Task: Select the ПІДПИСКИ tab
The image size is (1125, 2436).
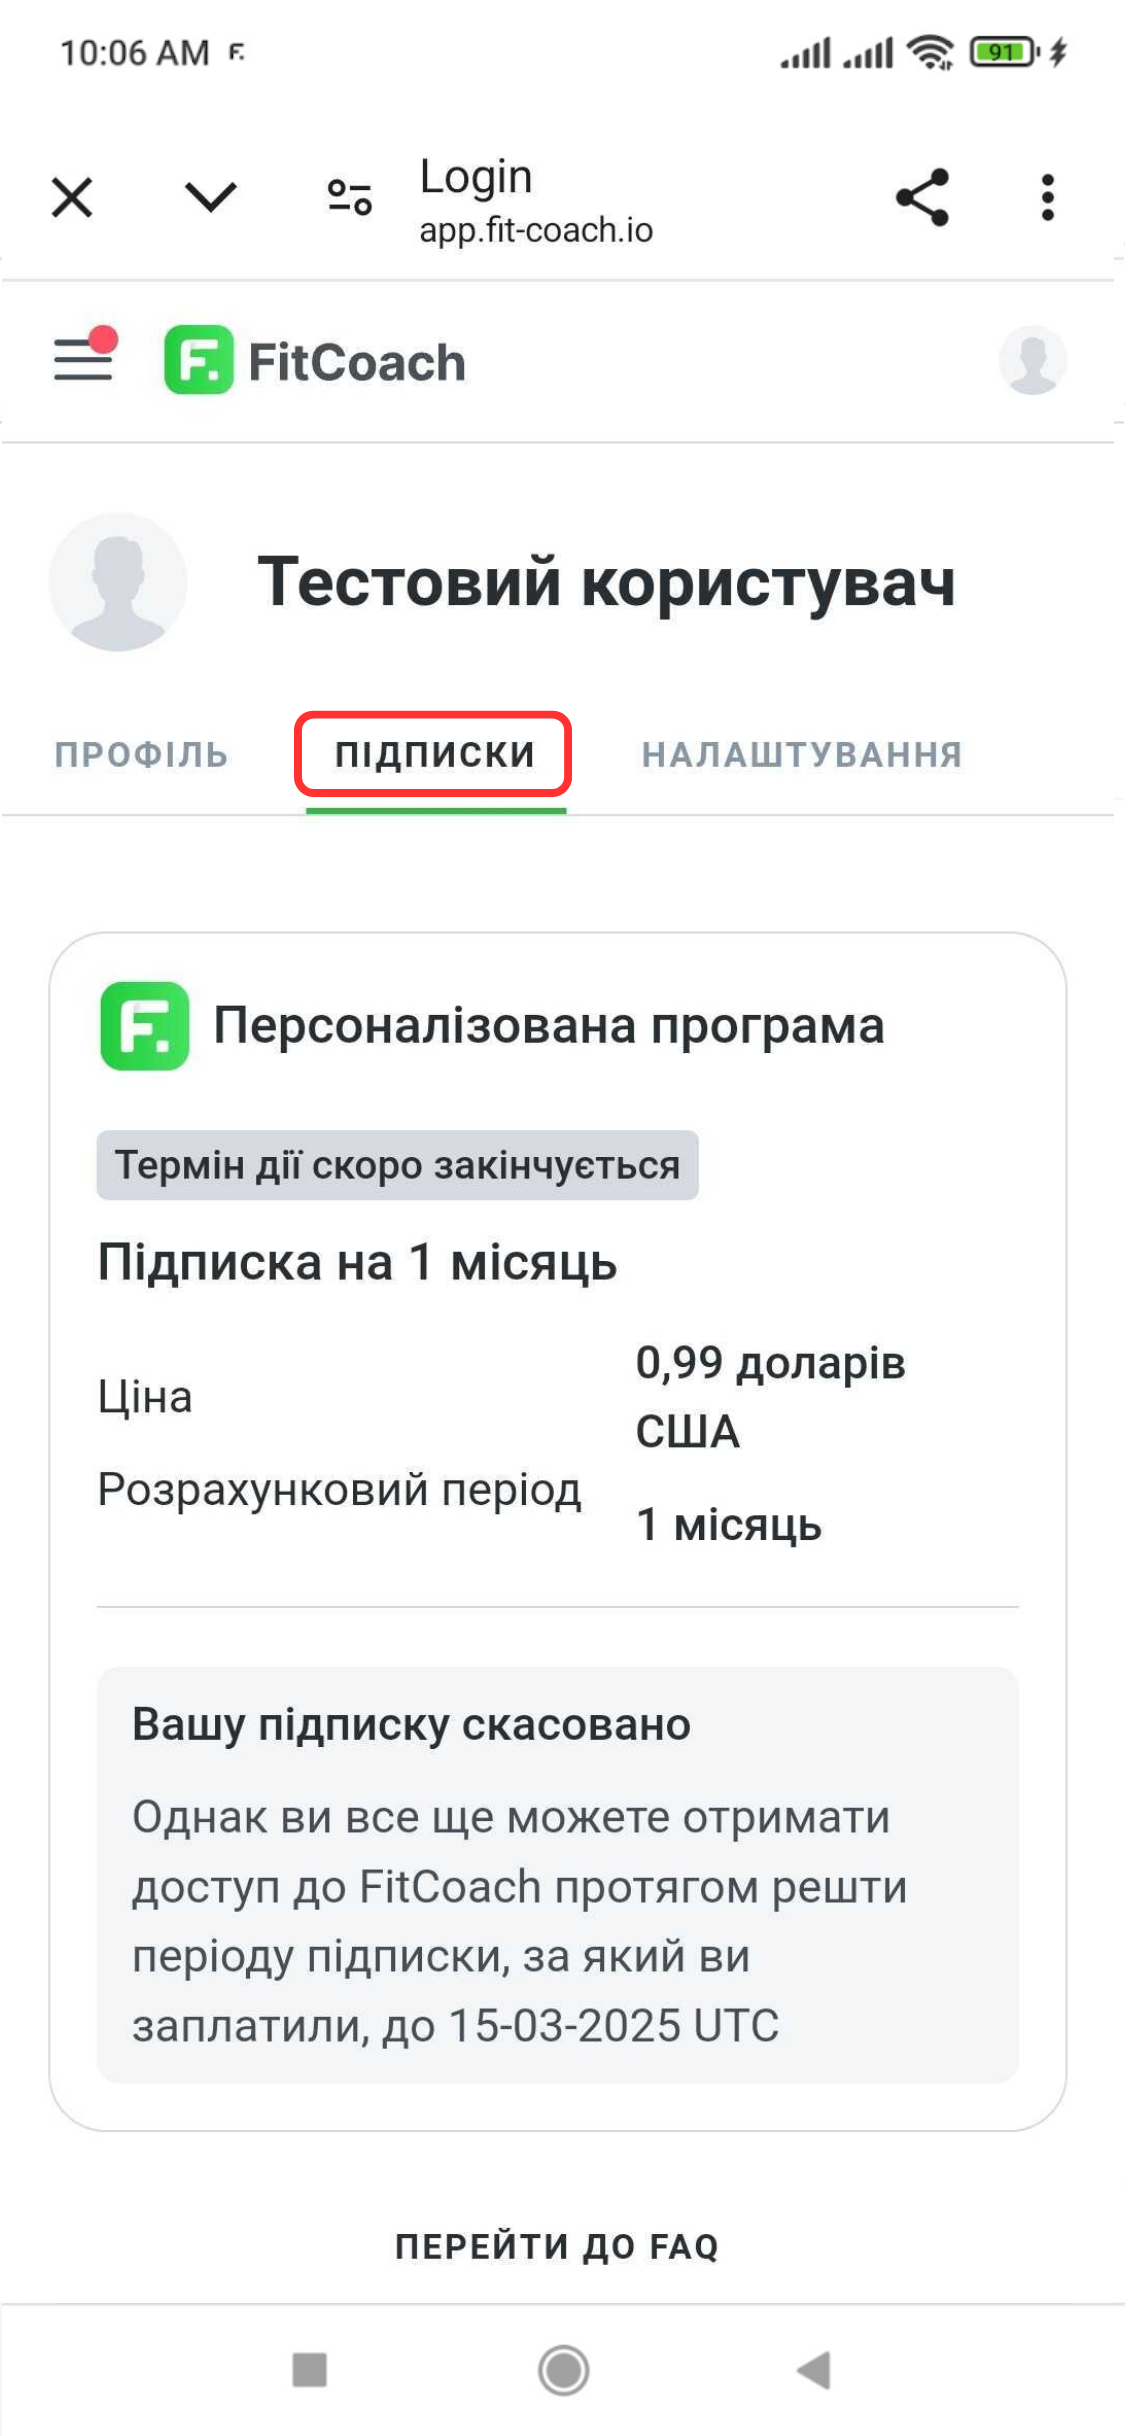Action: point(435,754)
